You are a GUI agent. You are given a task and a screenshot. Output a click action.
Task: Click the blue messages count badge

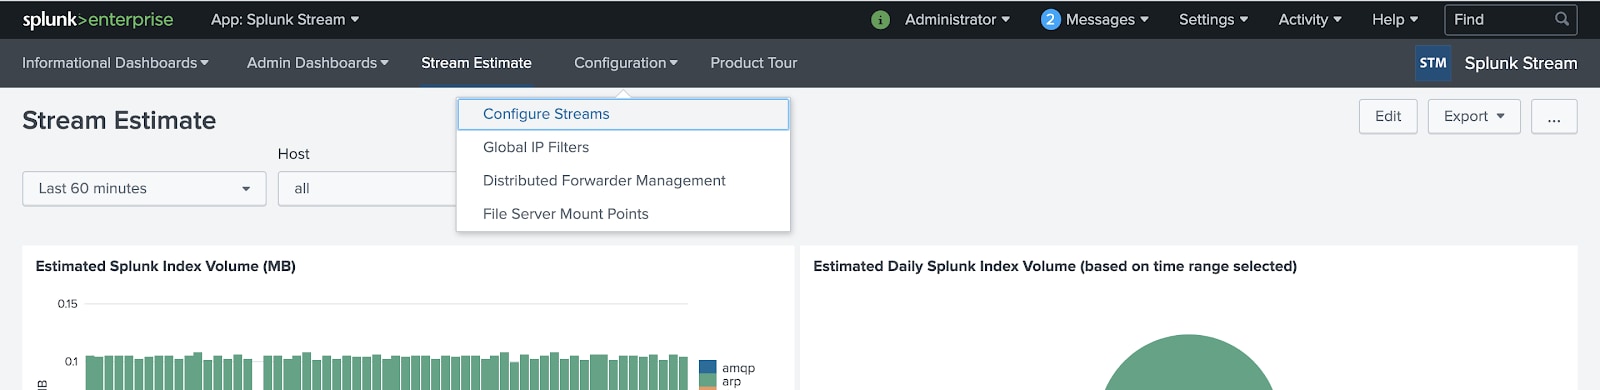1050,19
